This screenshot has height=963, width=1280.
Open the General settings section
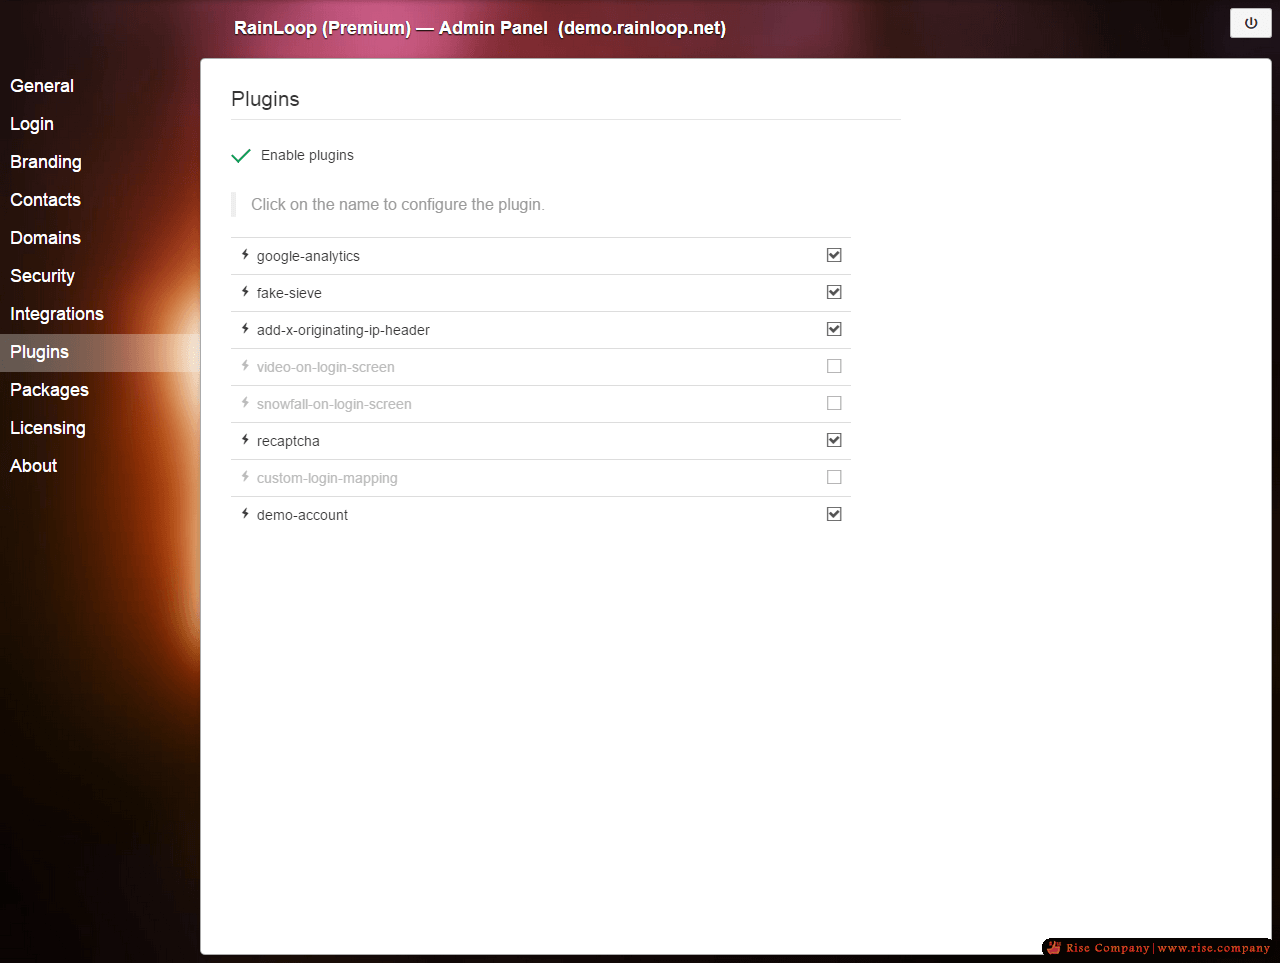tap(100, 86)
